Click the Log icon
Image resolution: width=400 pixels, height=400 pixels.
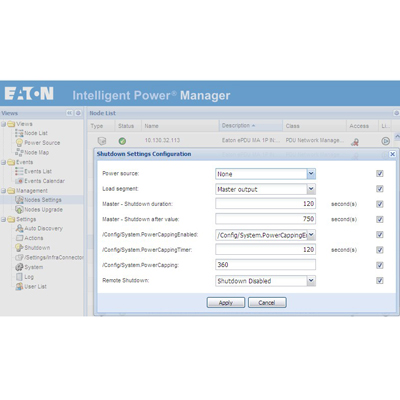(19, 277)
